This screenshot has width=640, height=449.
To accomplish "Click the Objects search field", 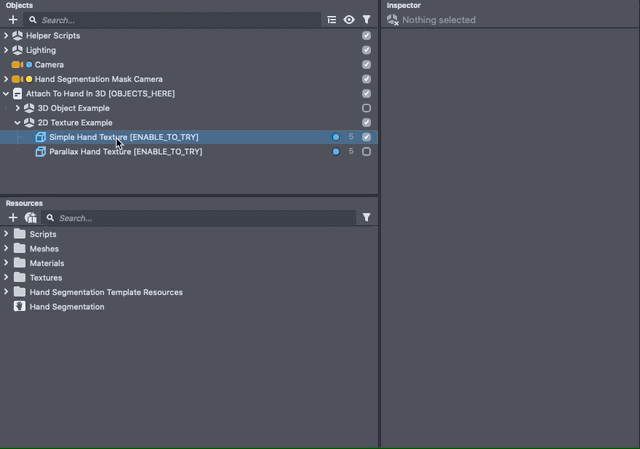I will pos(180,20).
